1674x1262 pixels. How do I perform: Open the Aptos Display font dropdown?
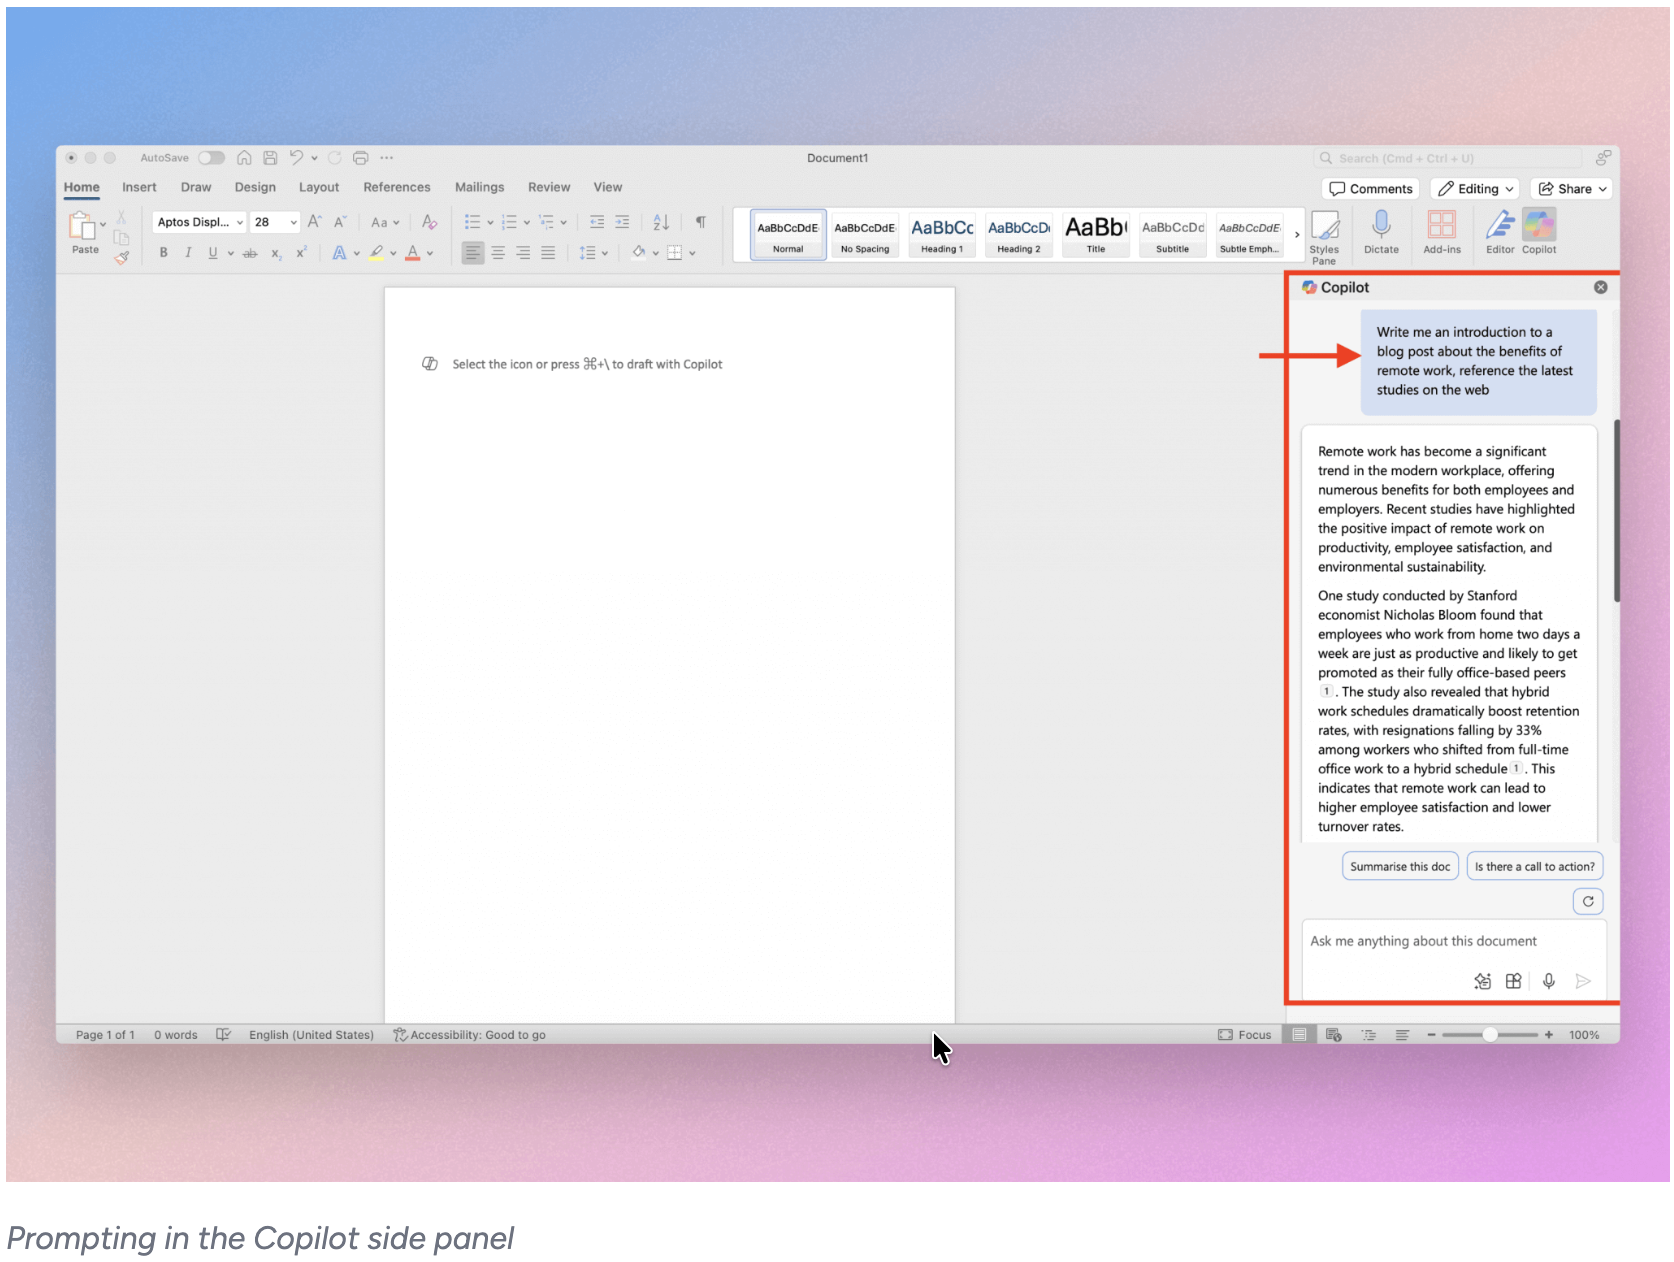(239, 221)
